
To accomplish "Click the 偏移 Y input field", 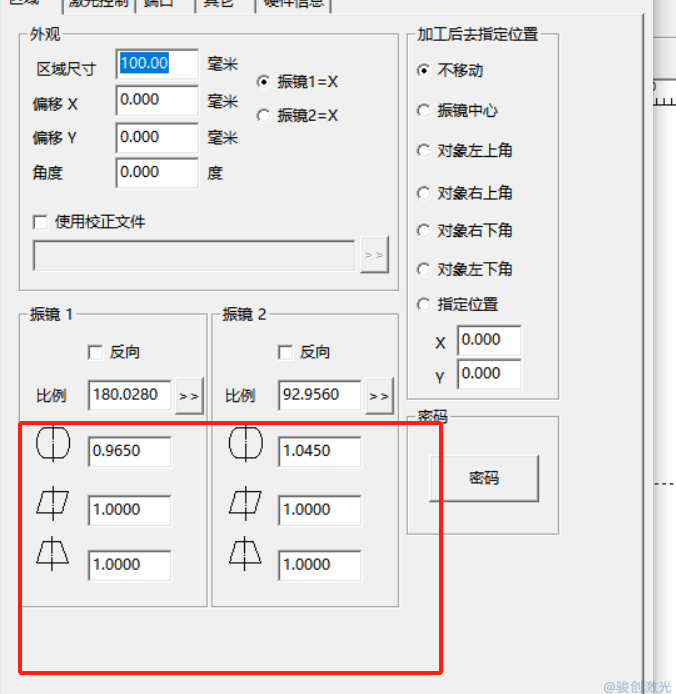I will click(x=157, y=138).
